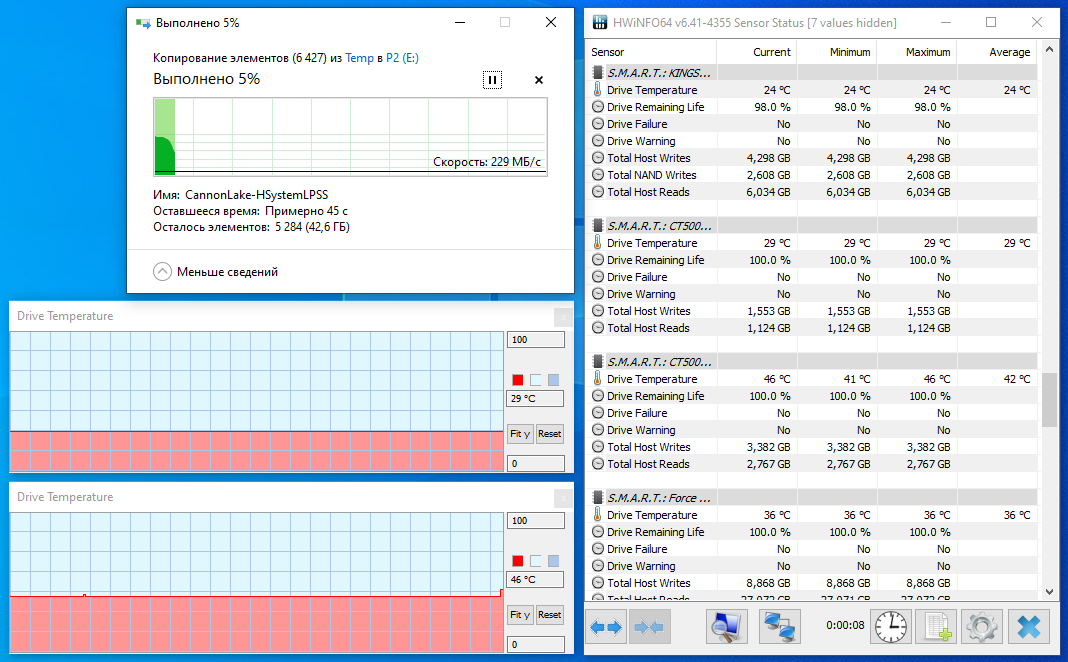
Task: Pause the file copy operation
Action: click(x=492, y=79)
